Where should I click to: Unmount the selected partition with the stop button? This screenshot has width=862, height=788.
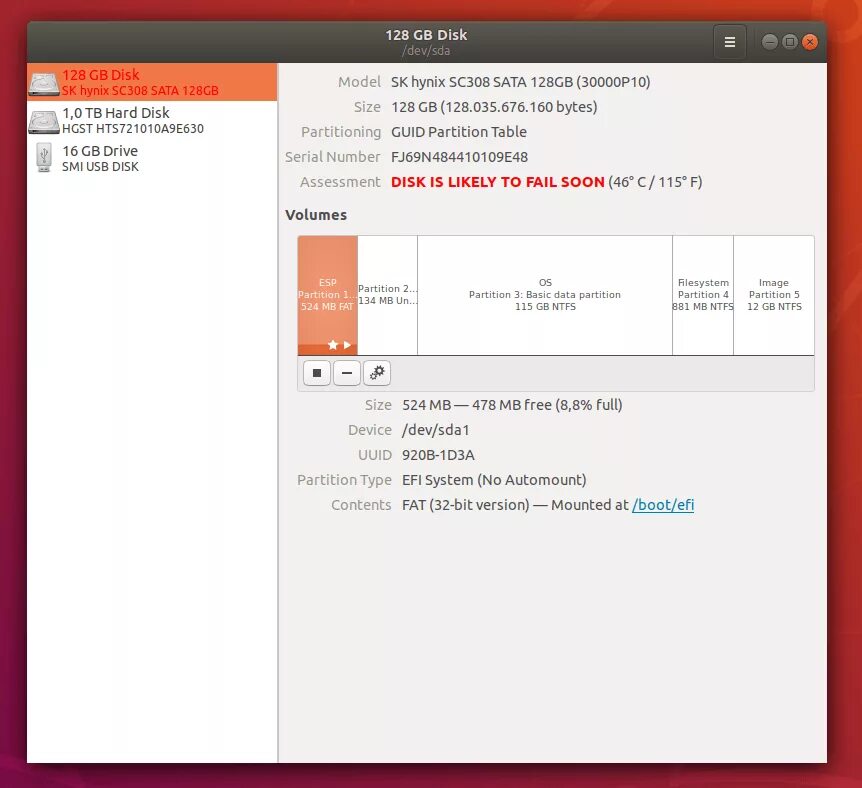click(x=317, y=373)
